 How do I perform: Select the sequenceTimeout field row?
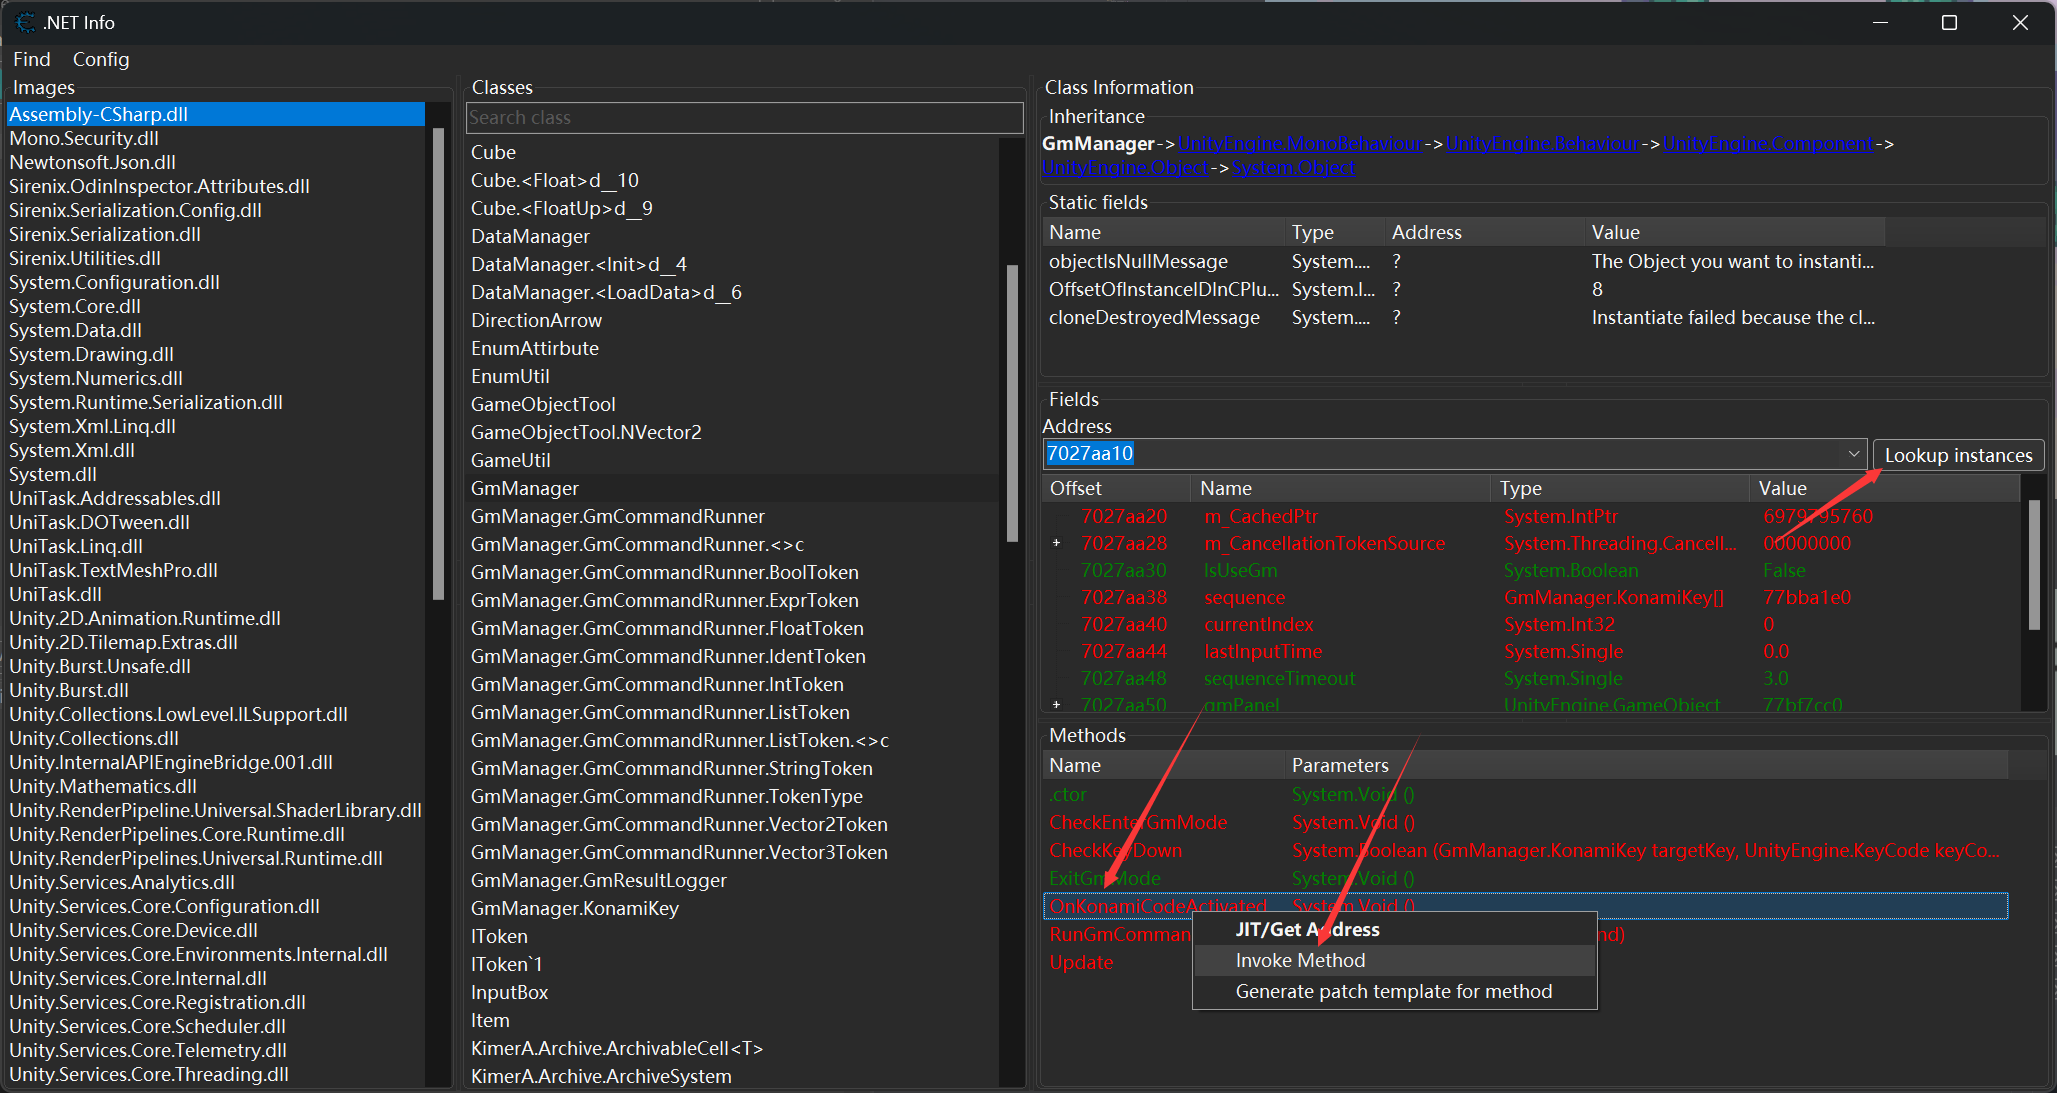point(1530,678)
